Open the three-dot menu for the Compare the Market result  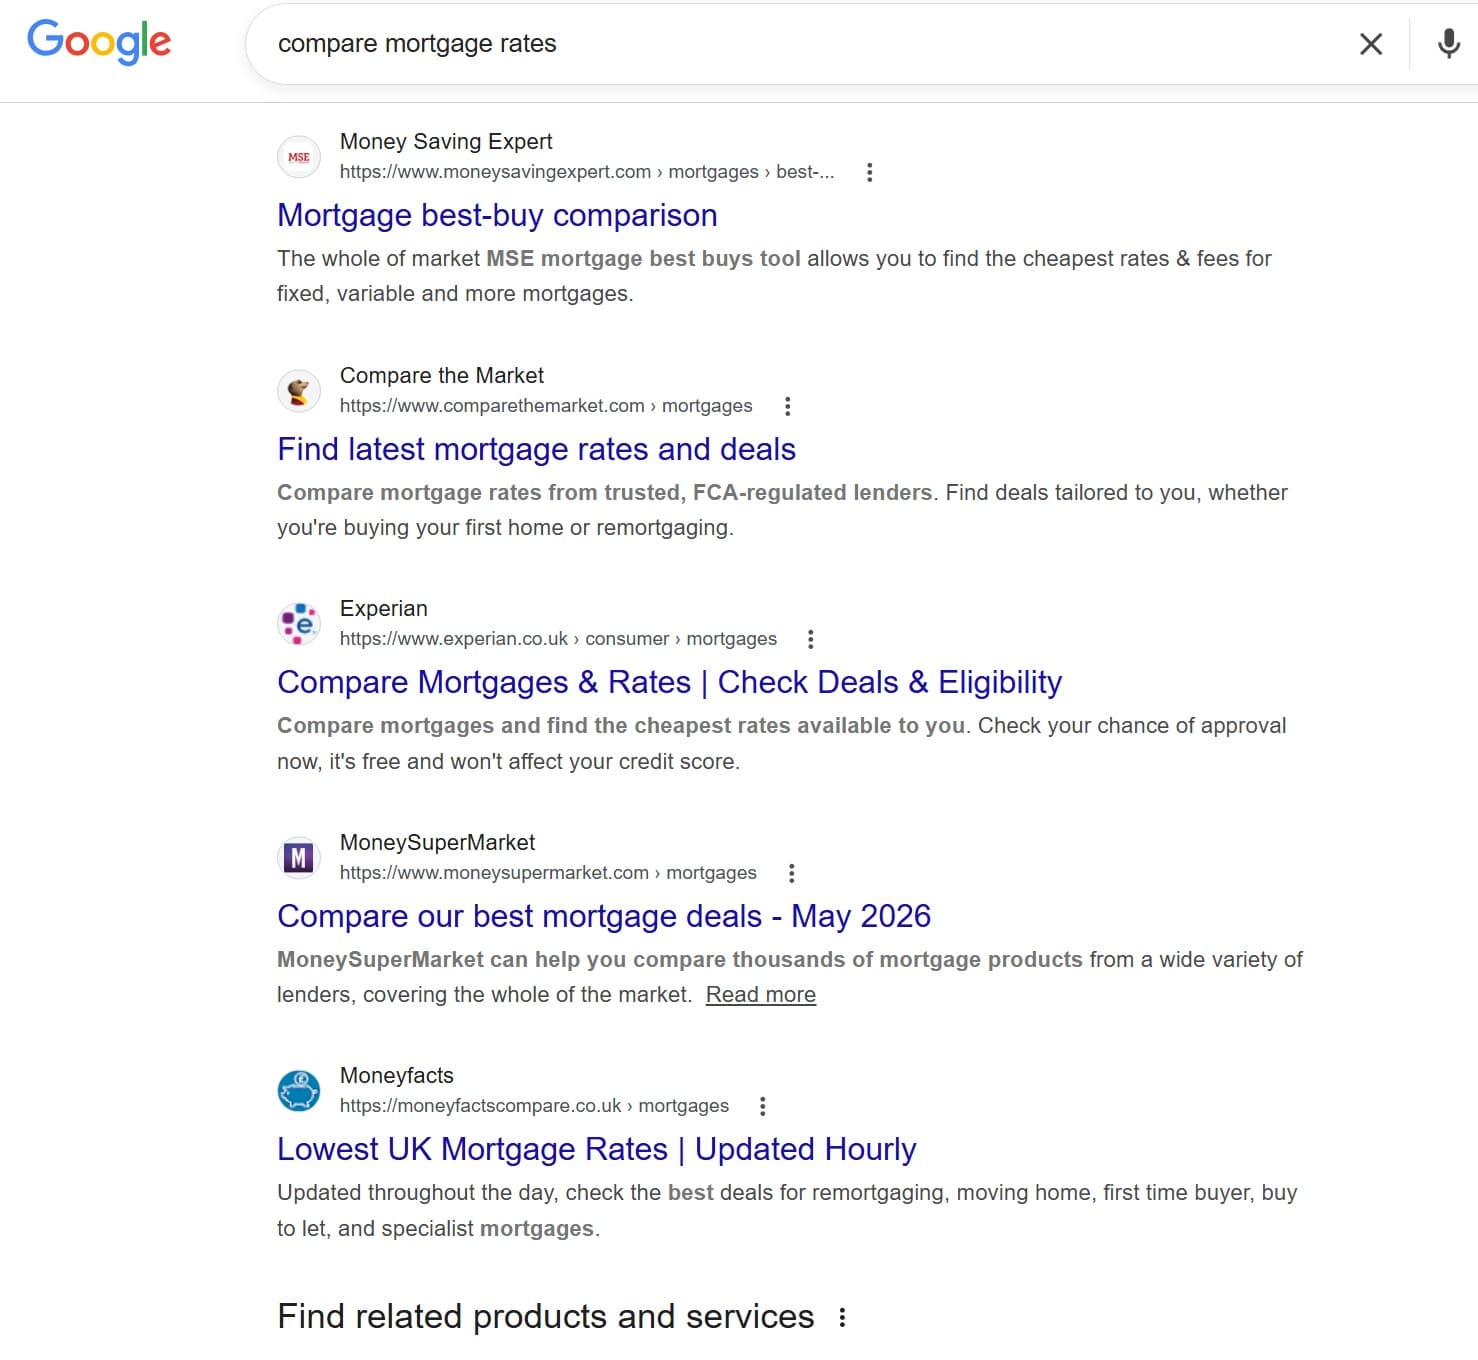(x=788, y=406)
